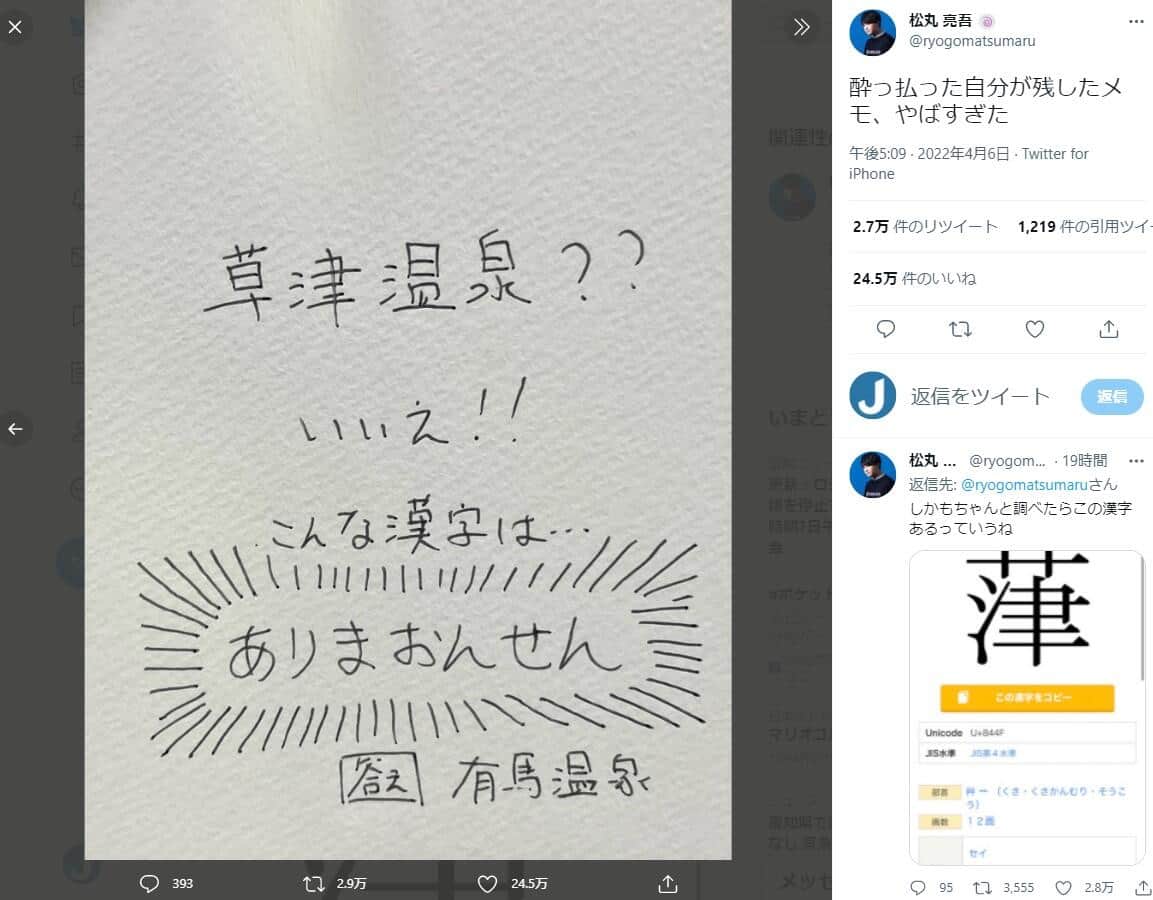Viewport: 1153px width, 900px height.
Task: View 24.5万 件のいいね list
Action: [915, 279]
